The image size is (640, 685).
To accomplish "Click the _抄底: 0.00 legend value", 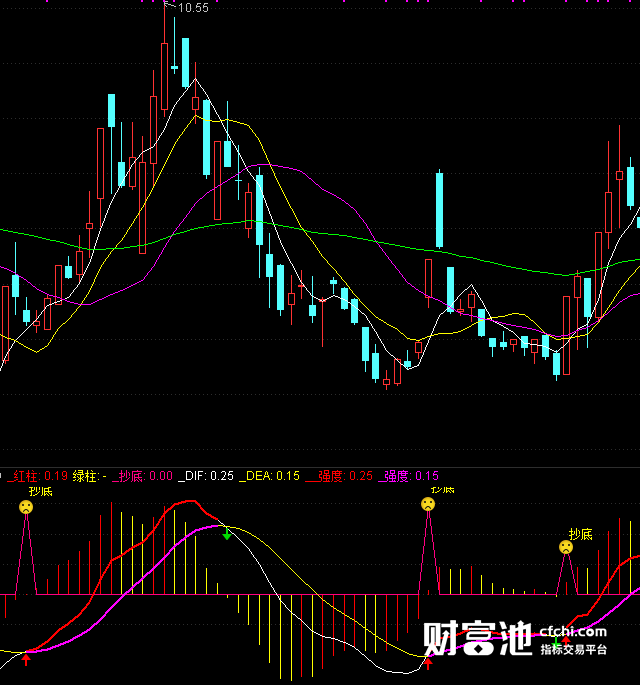I will click(x=142, y=476).
